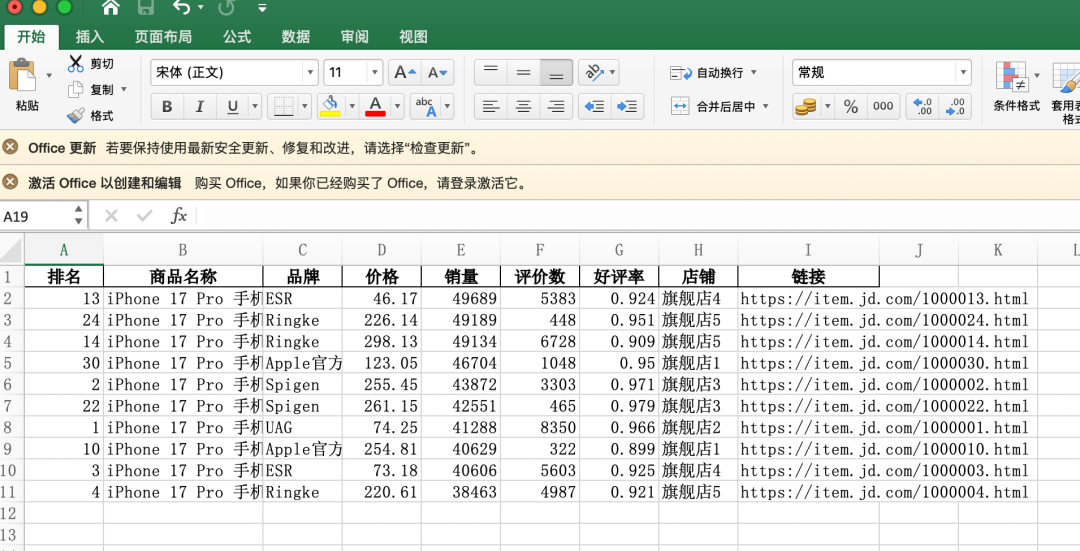Dismiss the Office 更新 notification bar
Image resolution: width=1080 pixels, height=551 pixels.
[10, 147]
